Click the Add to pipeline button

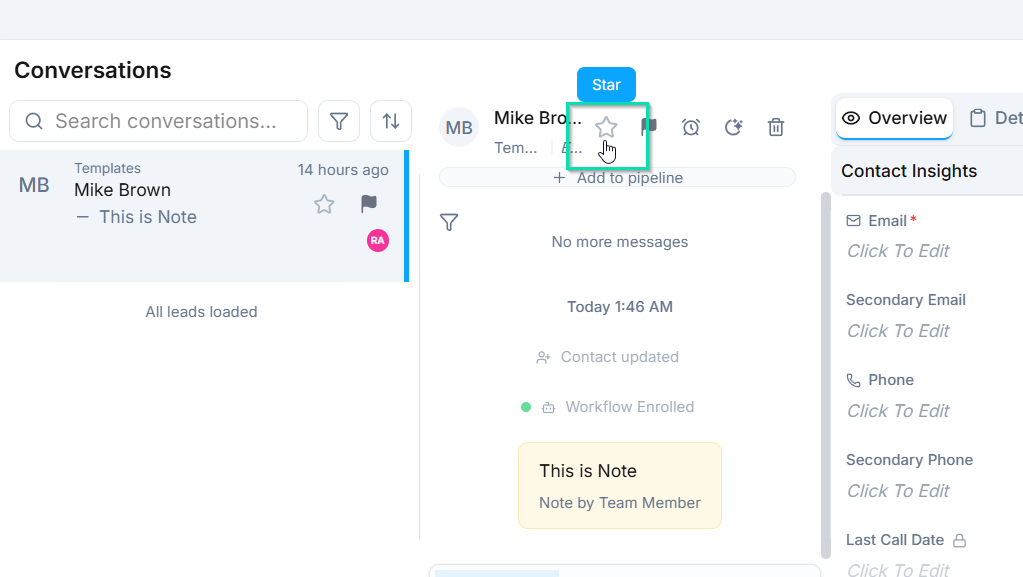[x=617, y=178]
